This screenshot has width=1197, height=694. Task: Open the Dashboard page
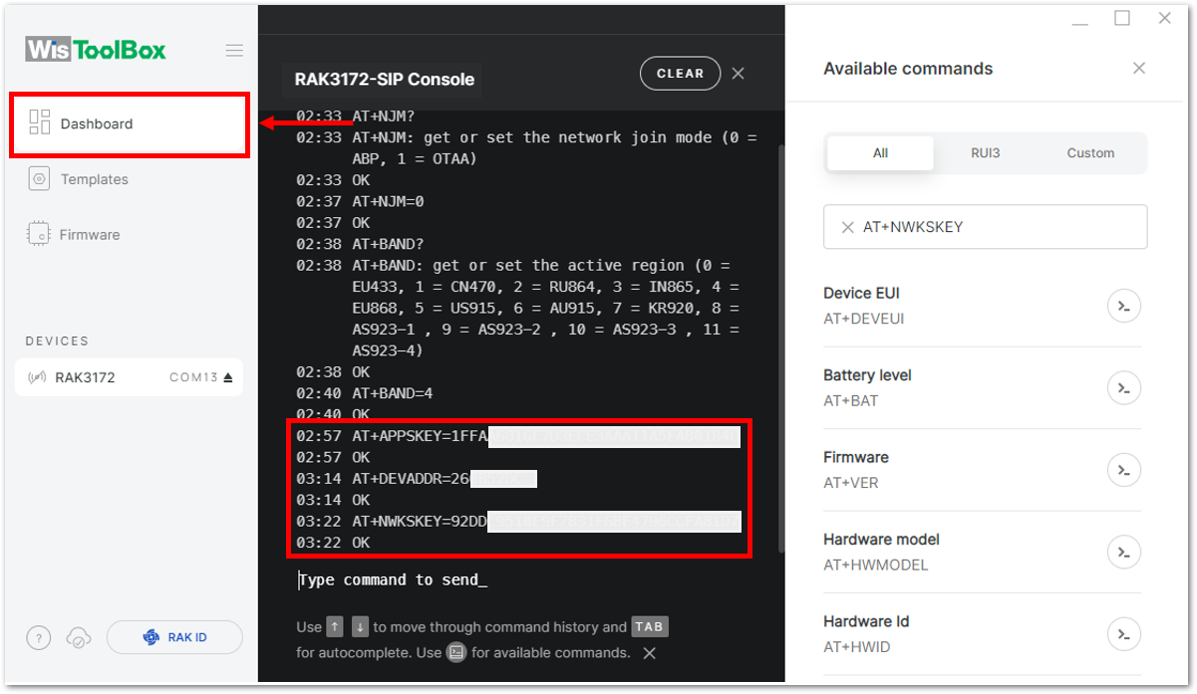[129, 124]
